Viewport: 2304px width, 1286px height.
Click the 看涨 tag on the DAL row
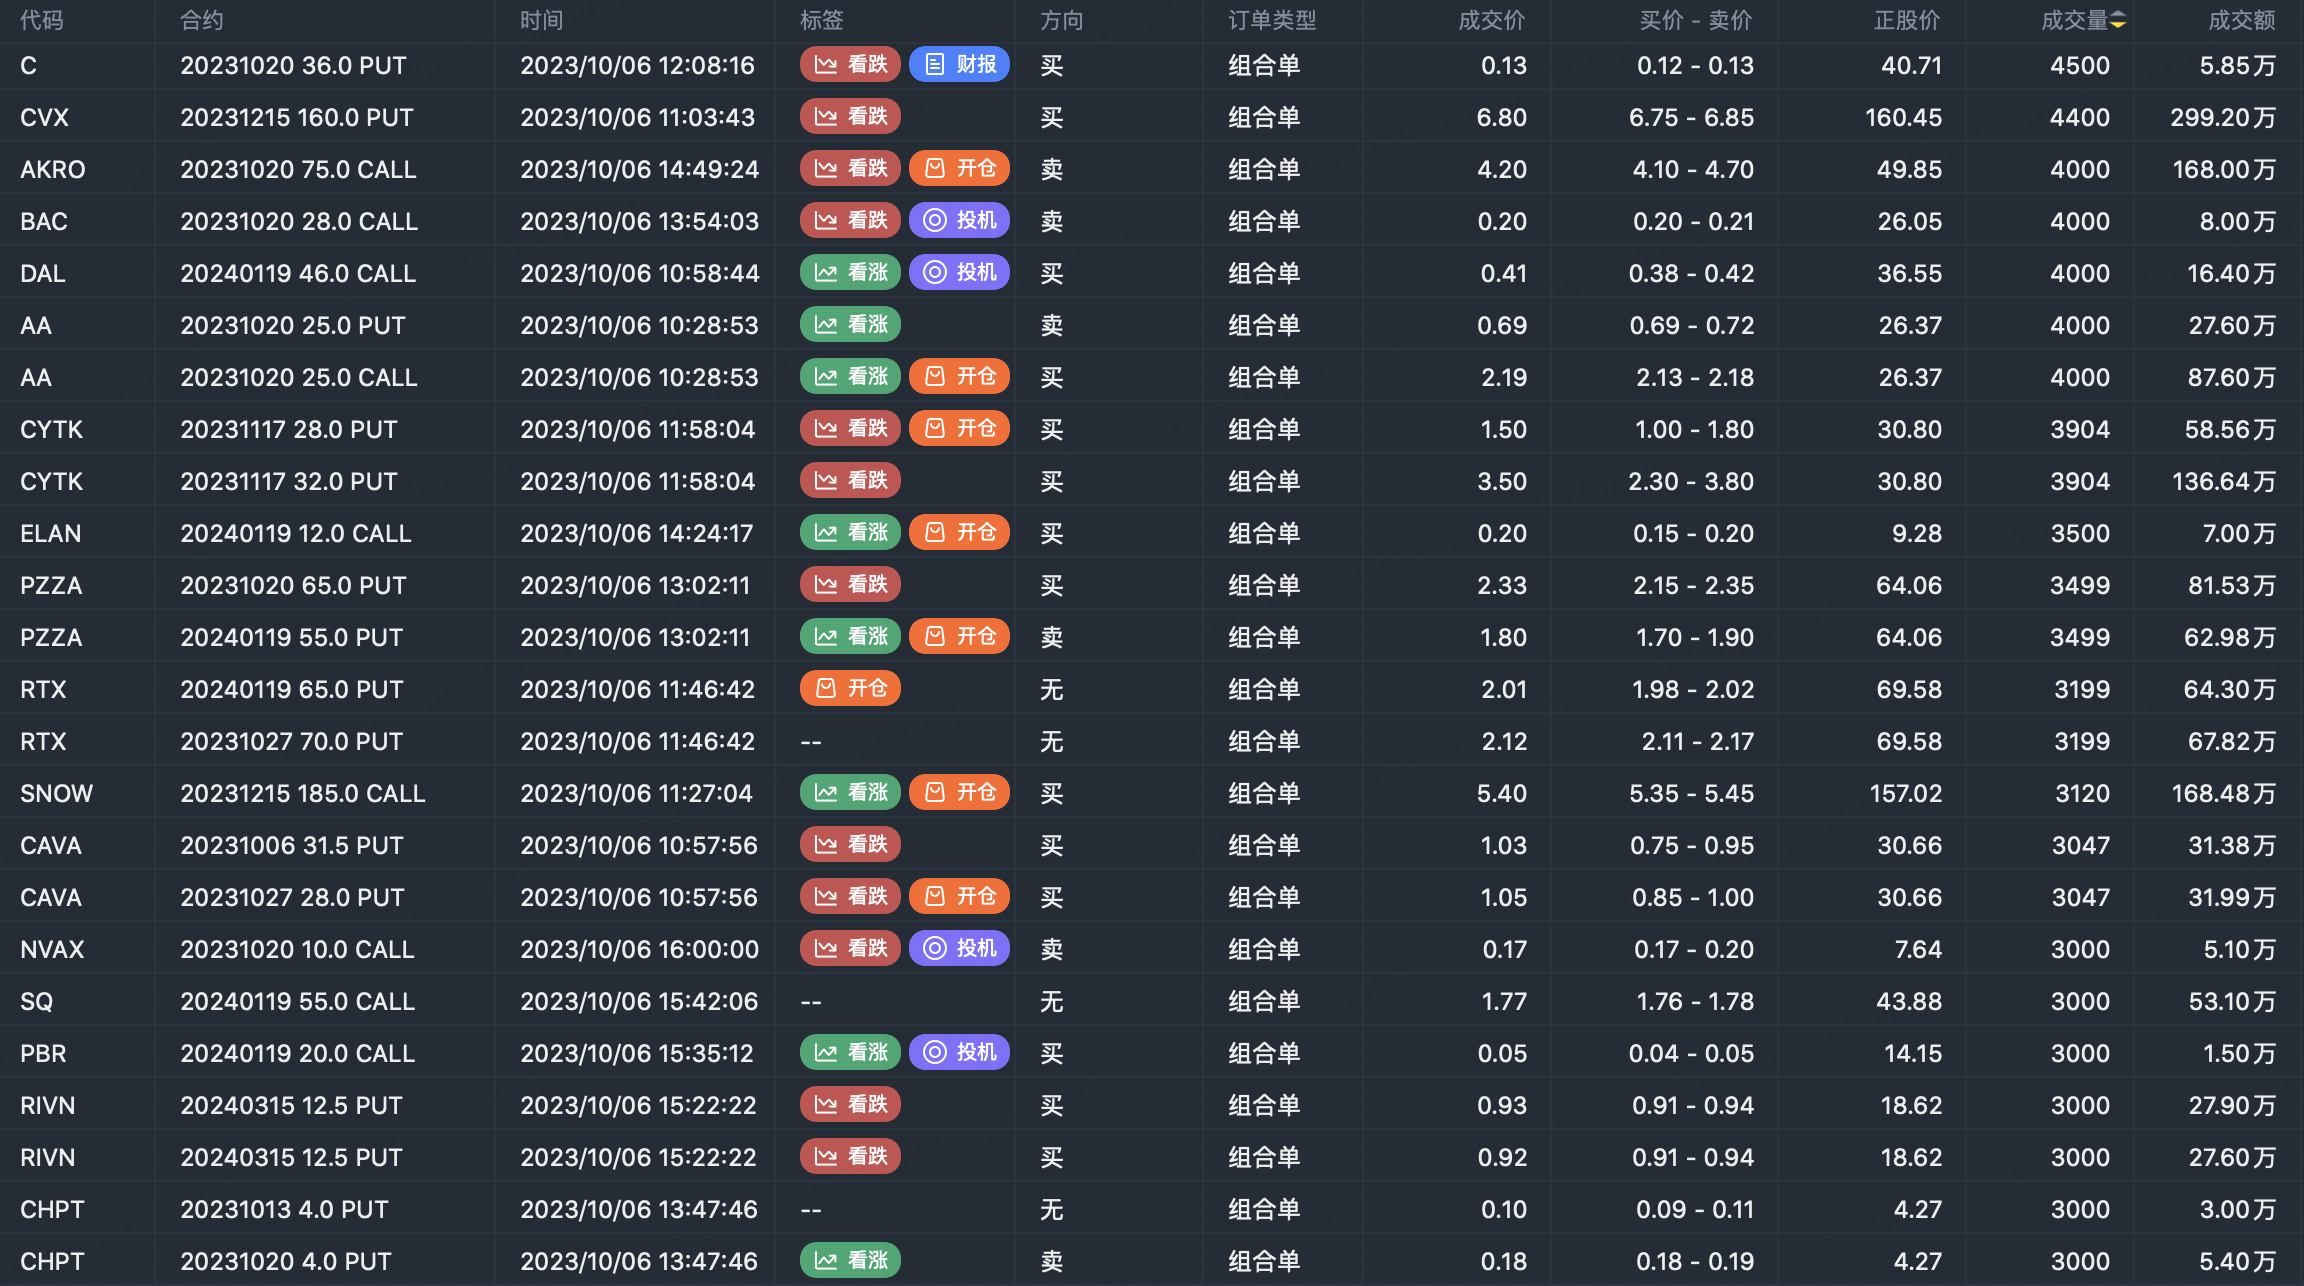coord(850,273)
